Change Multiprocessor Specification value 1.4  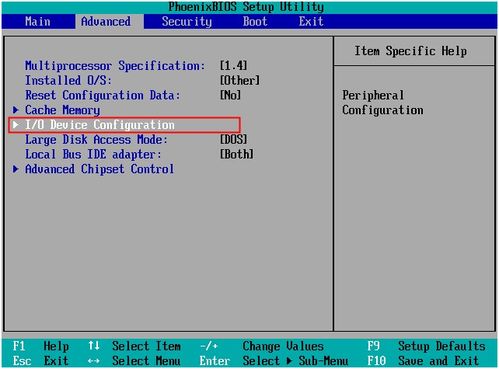(x=234, y=66)
